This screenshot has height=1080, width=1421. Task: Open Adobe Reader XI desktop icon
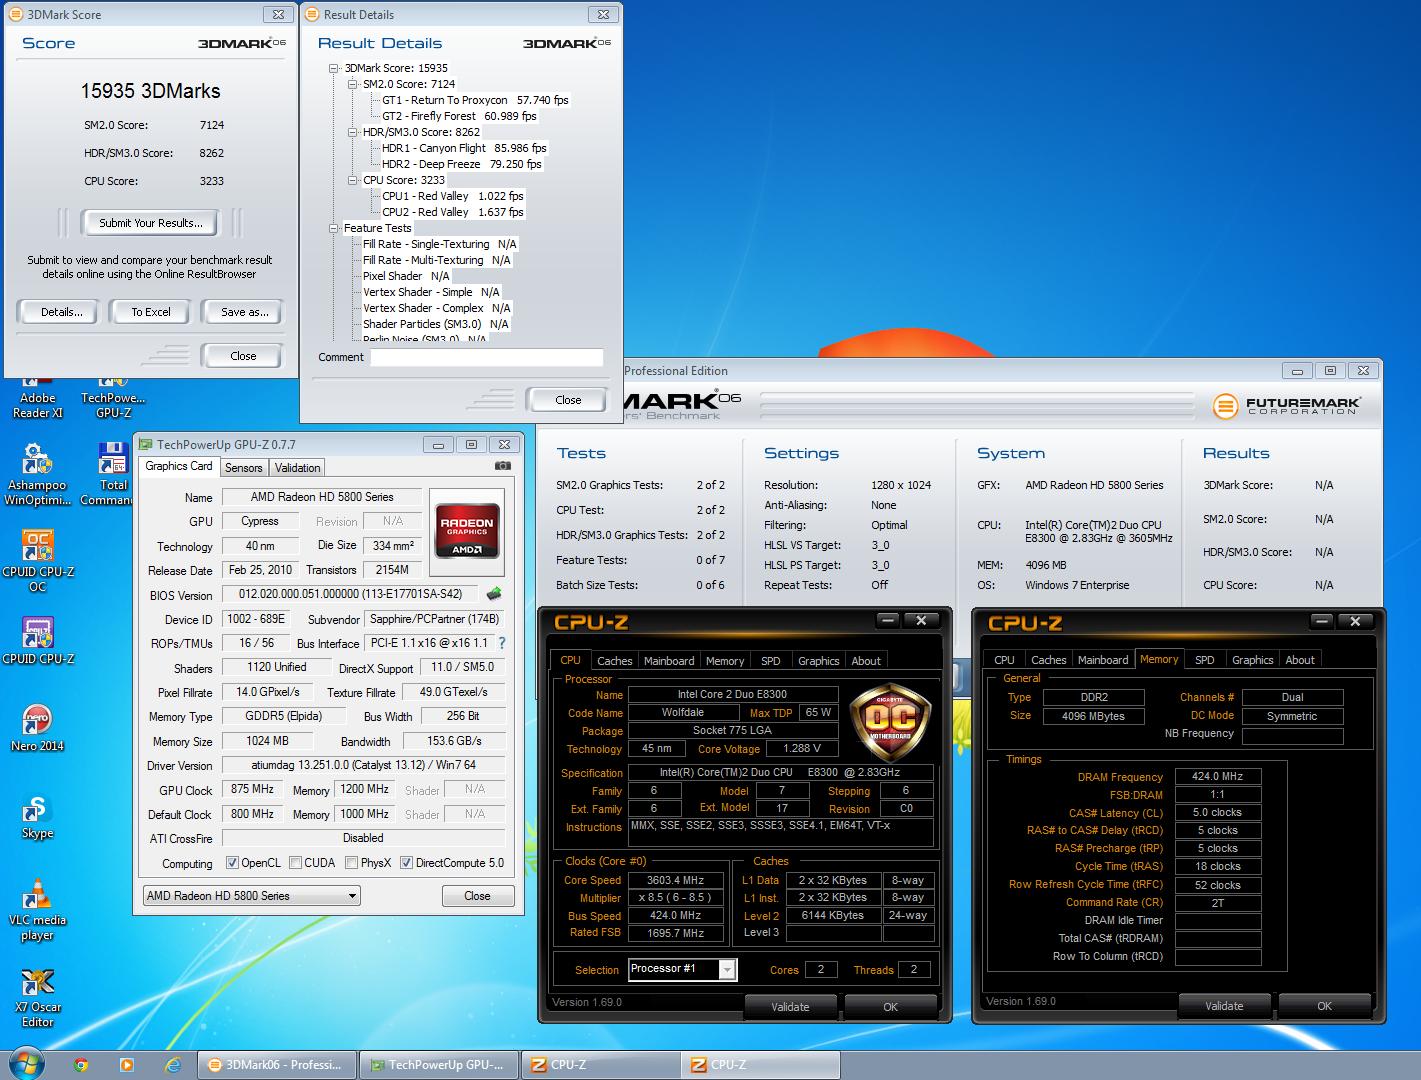click(38, 397)
